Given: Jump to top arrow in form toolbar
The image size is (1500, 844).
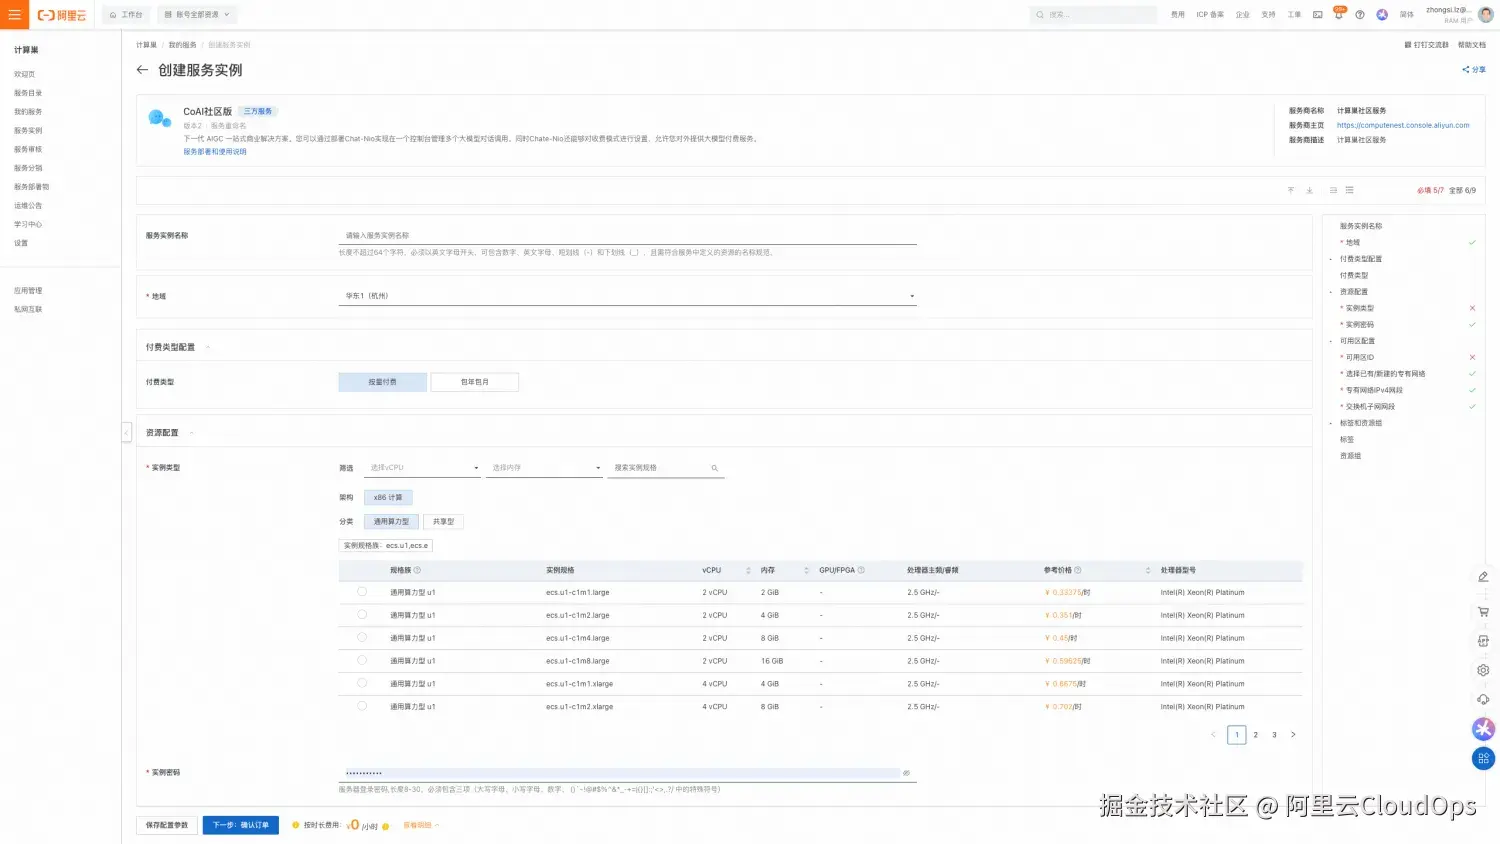Looking at the screenshot, I should click(1291, 190).
